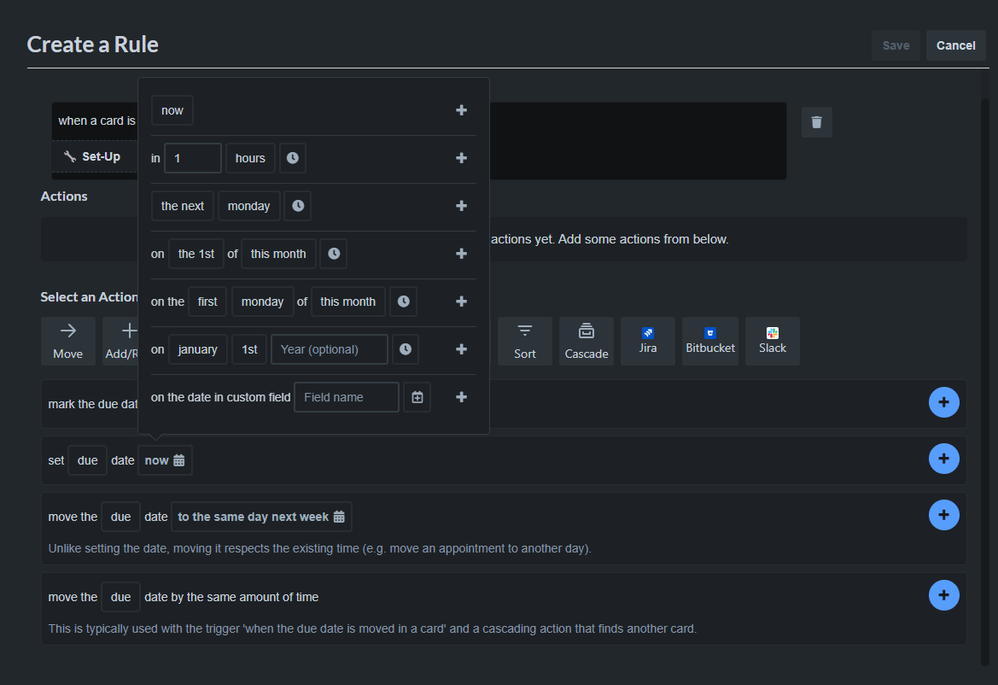Select the Jira integration icon

[x=648, y=341]
